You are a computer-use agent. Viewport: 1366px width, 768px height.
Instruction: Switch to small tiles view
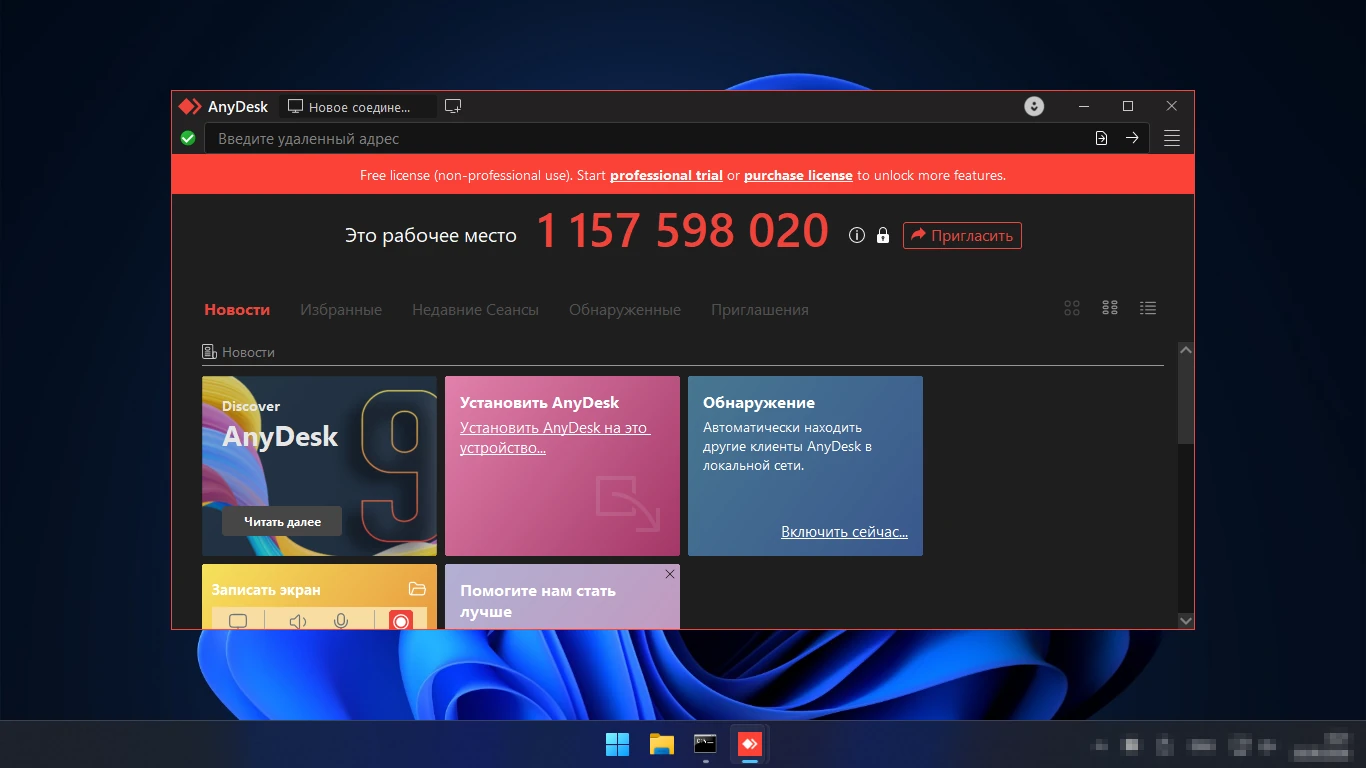(x=1110, y=308)
